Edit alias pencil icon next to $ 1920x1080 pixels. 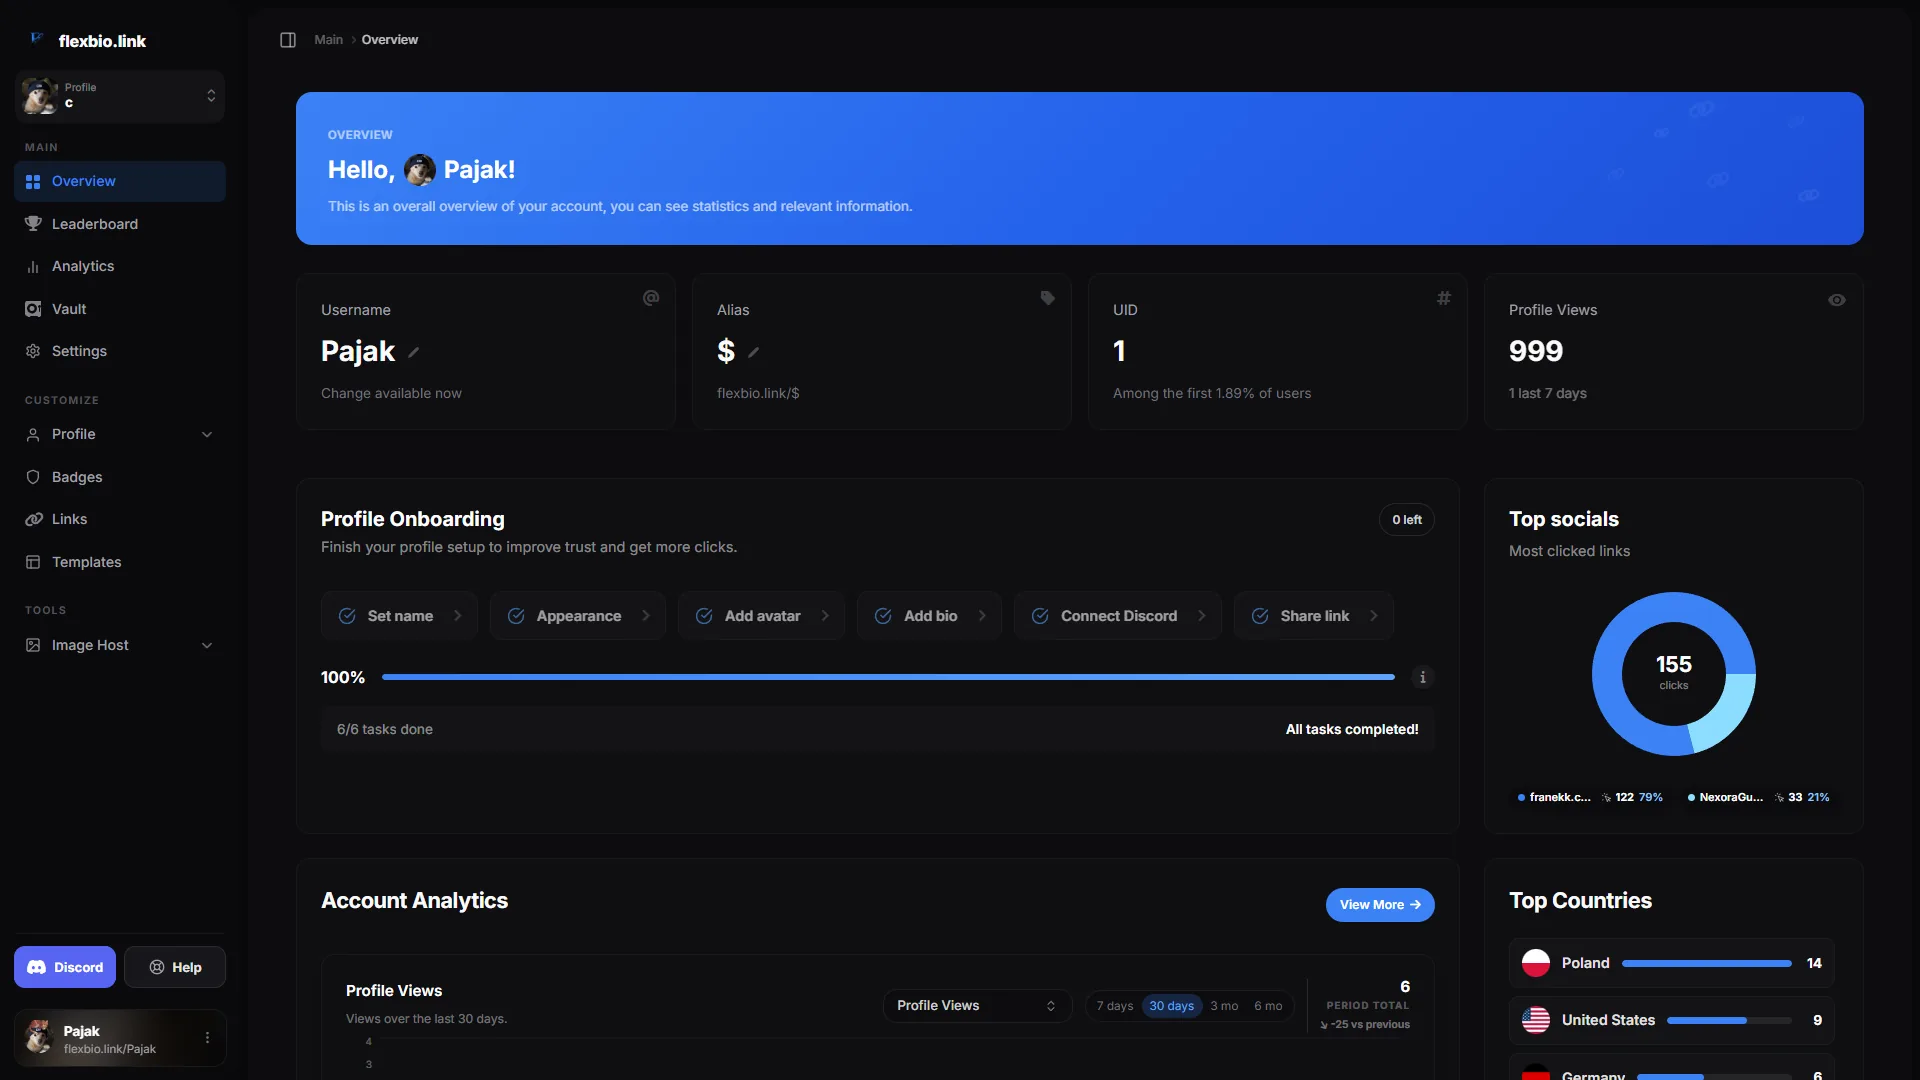tap(753, 352)
